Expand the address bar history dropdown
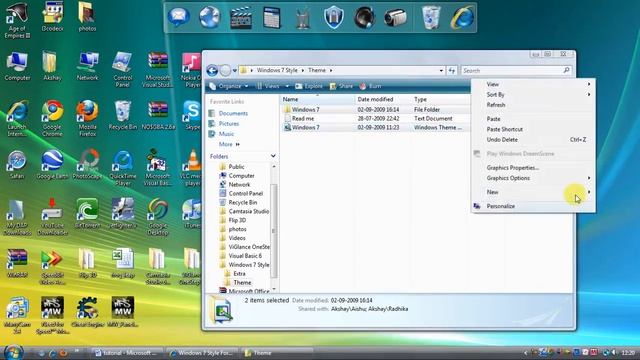This screenshot has height=360, width=640. click(441, 71)
